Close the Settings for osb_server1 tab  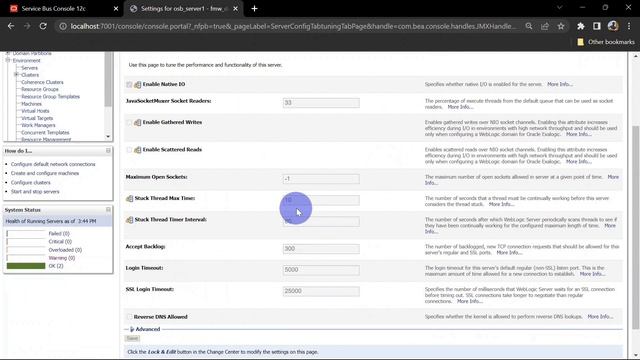point(236,9)
